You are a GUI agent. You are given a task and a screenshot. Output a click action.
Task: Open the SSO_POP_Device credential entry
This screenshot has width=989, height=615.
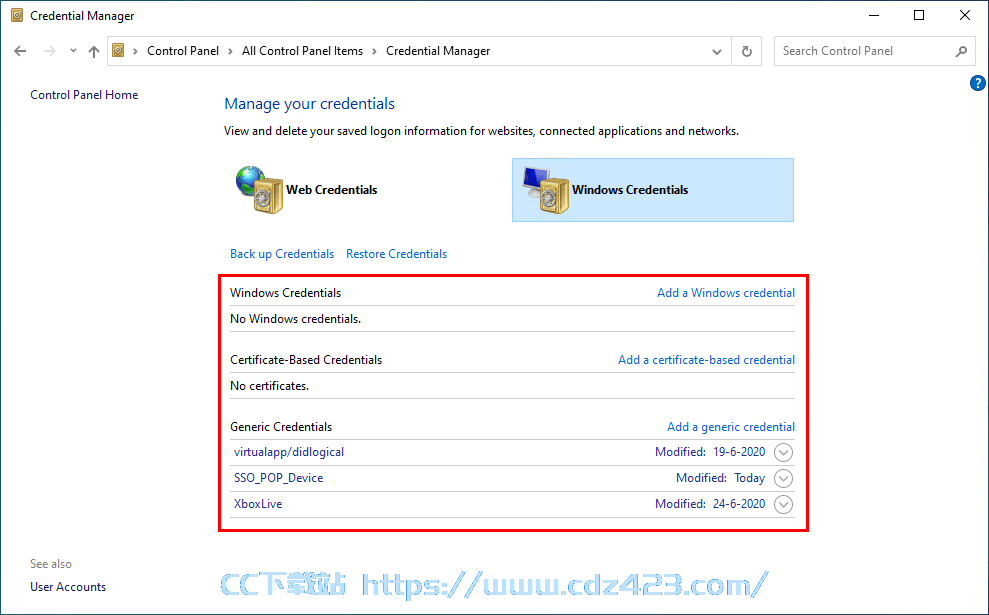tap(278, 478)
